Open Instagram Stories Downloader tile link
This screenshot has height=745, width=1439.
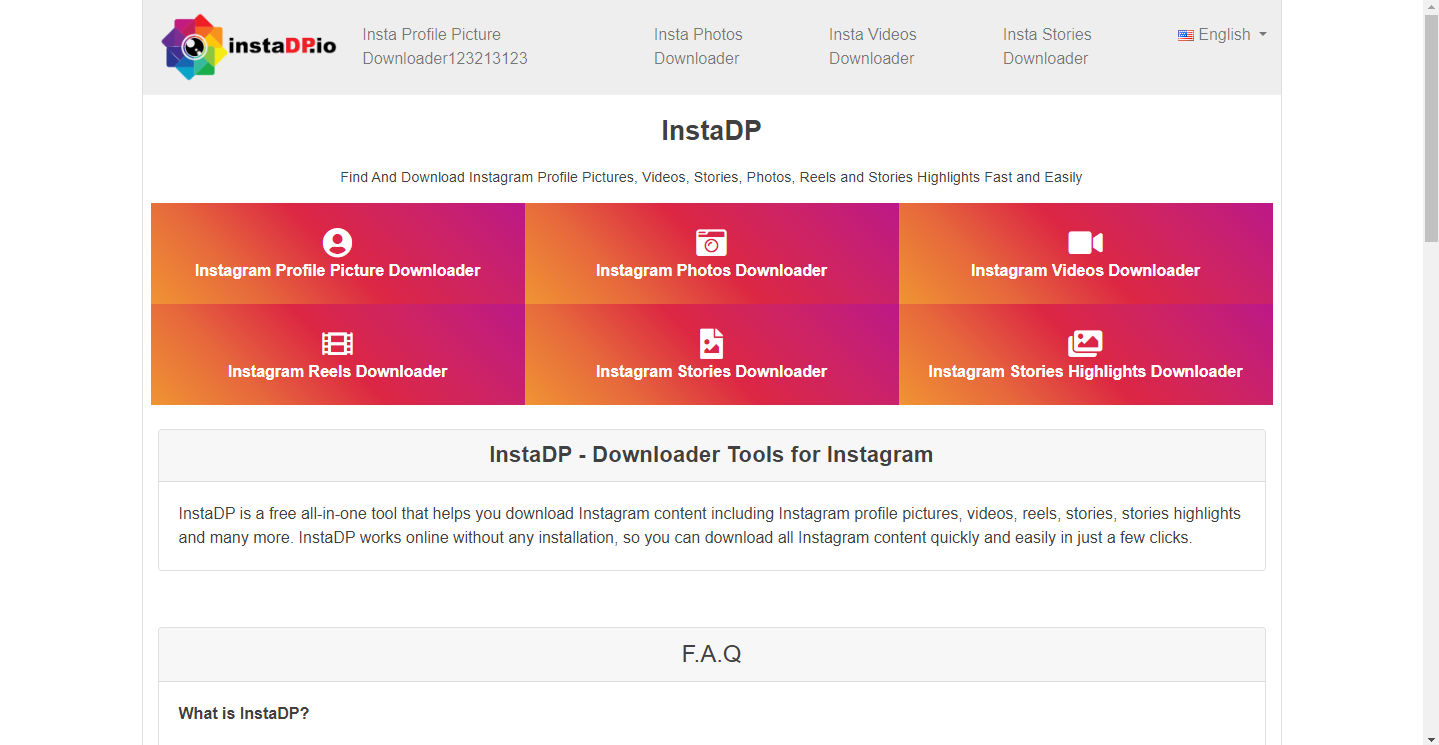(x=712, y=355)
